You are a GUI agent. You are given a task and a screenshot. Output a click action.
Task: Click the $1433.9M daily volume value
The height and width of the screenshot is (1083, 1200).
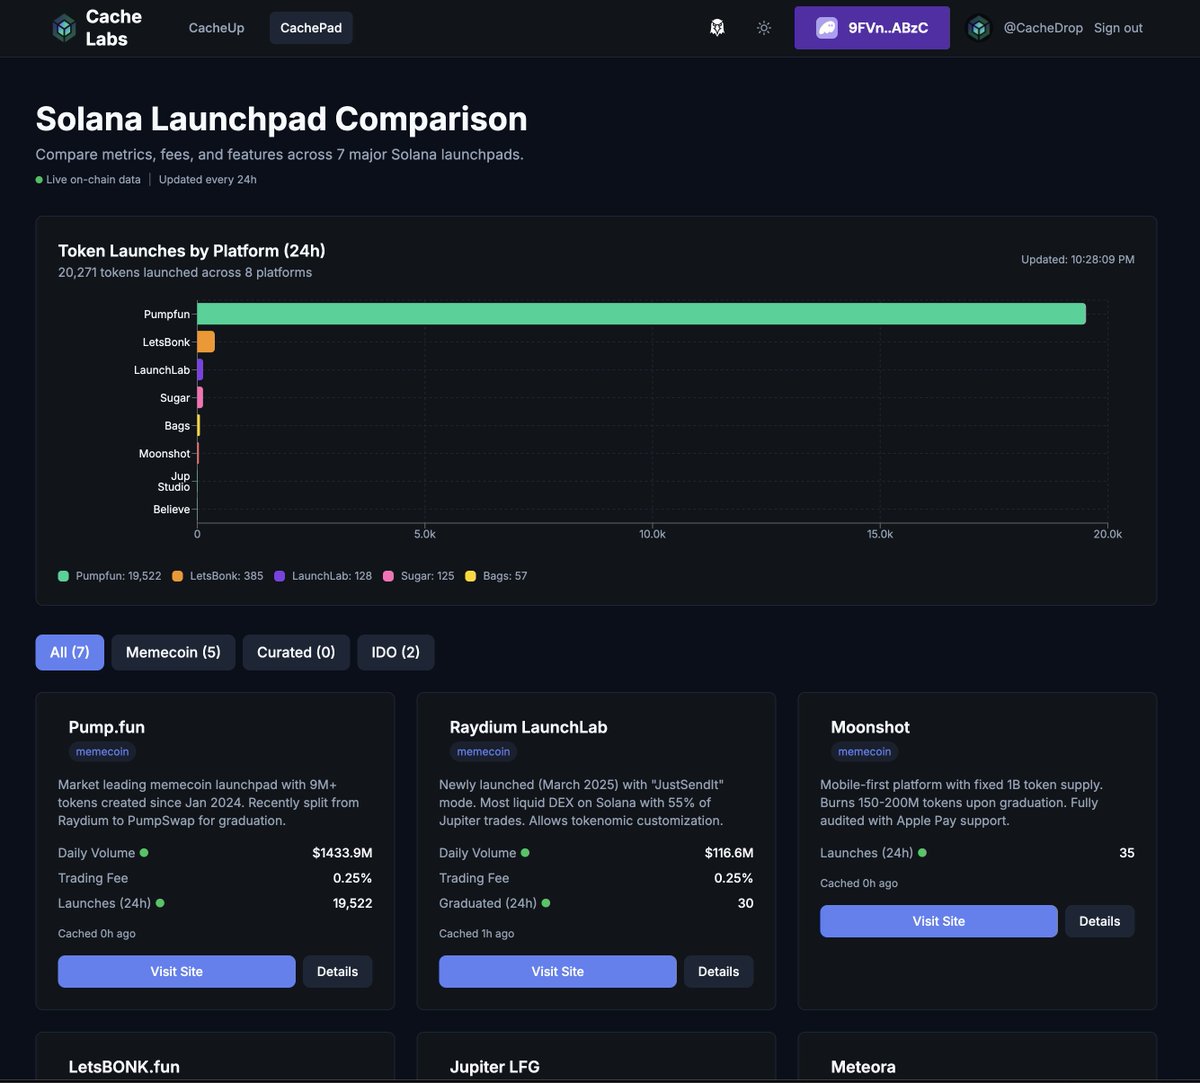point(342,853)
